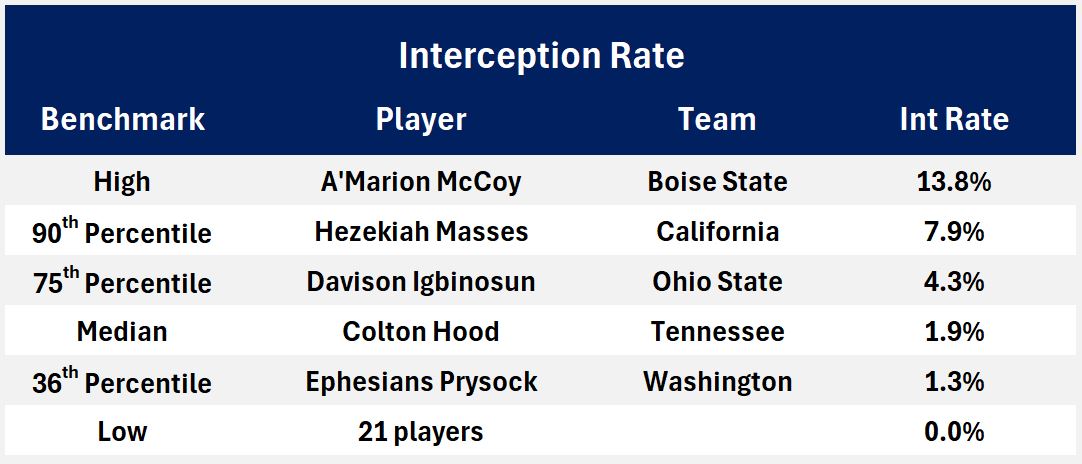Click the Team column header

point(717,120)
